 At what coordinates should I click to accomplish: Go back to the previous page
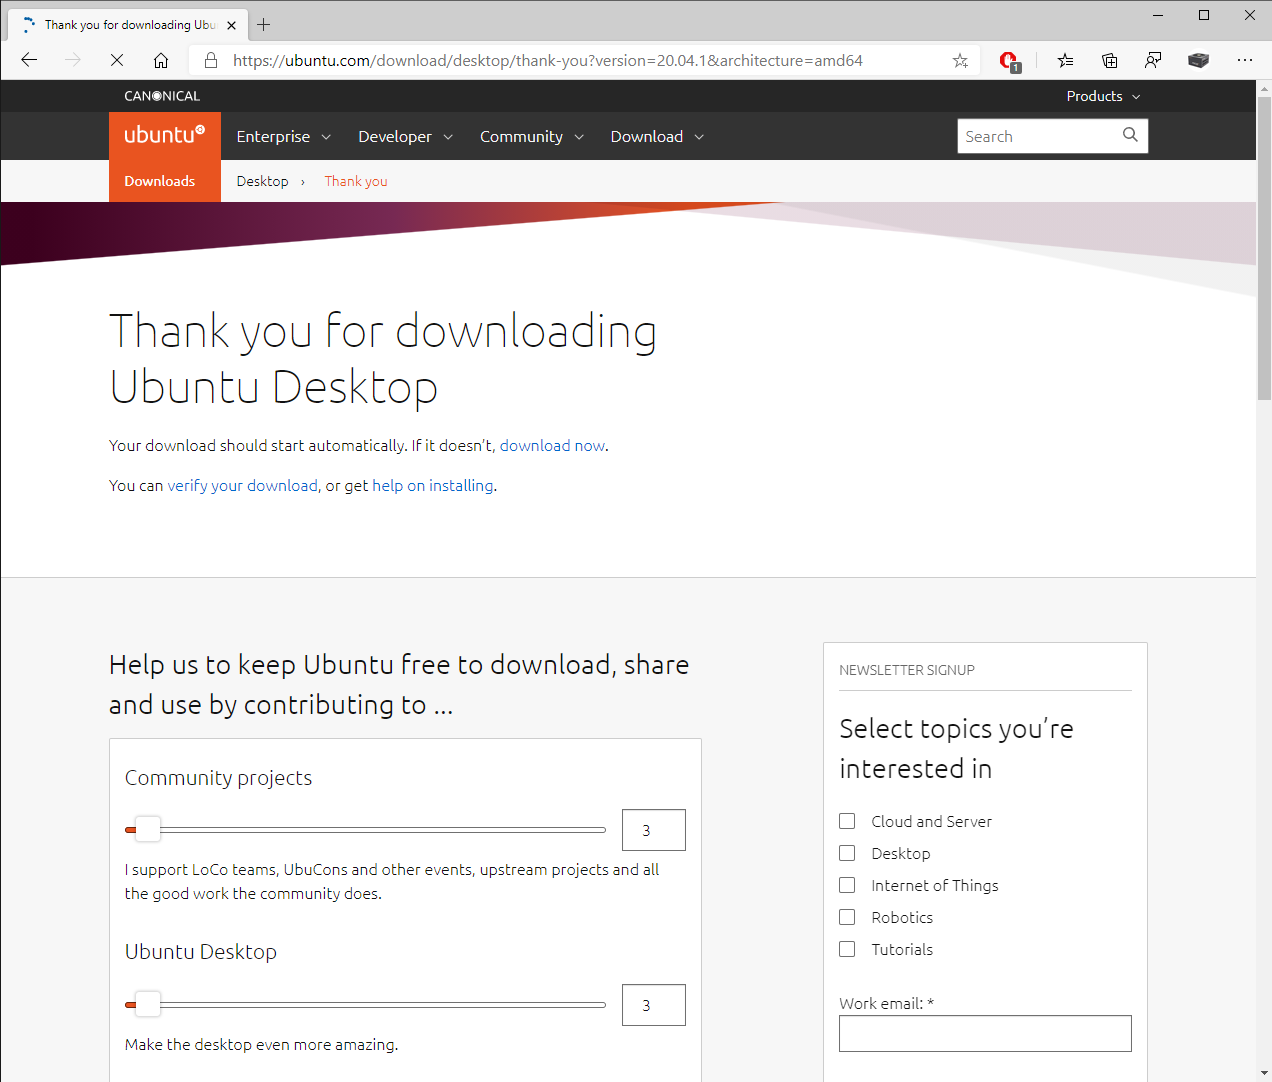coord(29,60)
